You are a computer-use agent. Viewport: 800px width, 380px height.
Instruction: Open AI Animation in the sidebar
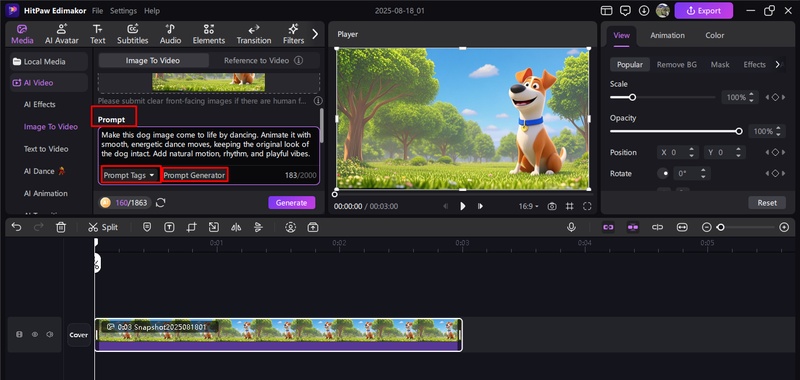point(45,193)
